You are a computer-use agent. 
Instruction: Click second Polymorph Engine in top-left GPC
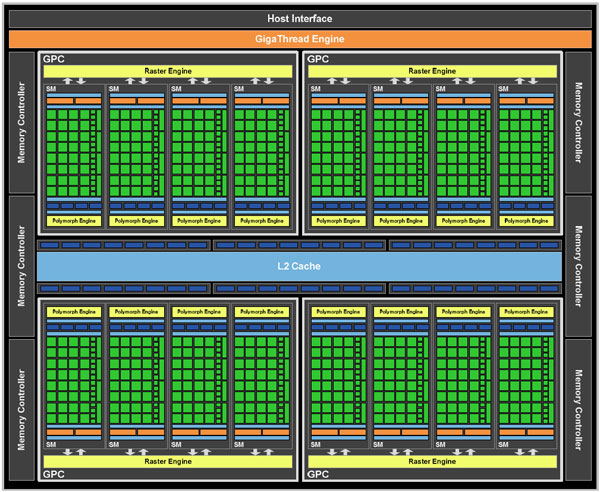137,221
